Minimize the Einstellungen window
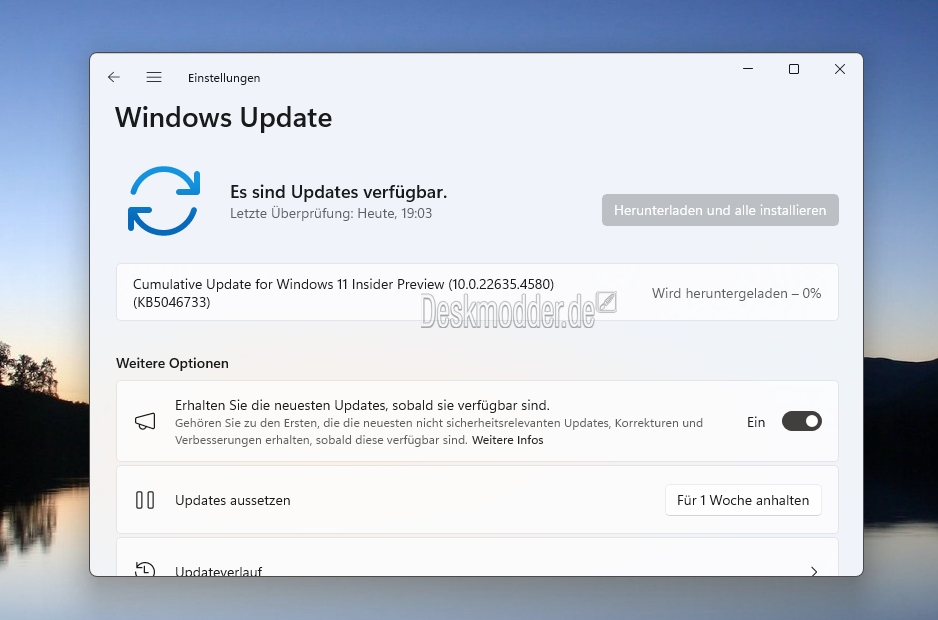The width and height of the screenshot is (938, 620). click(x=748, y=69)
